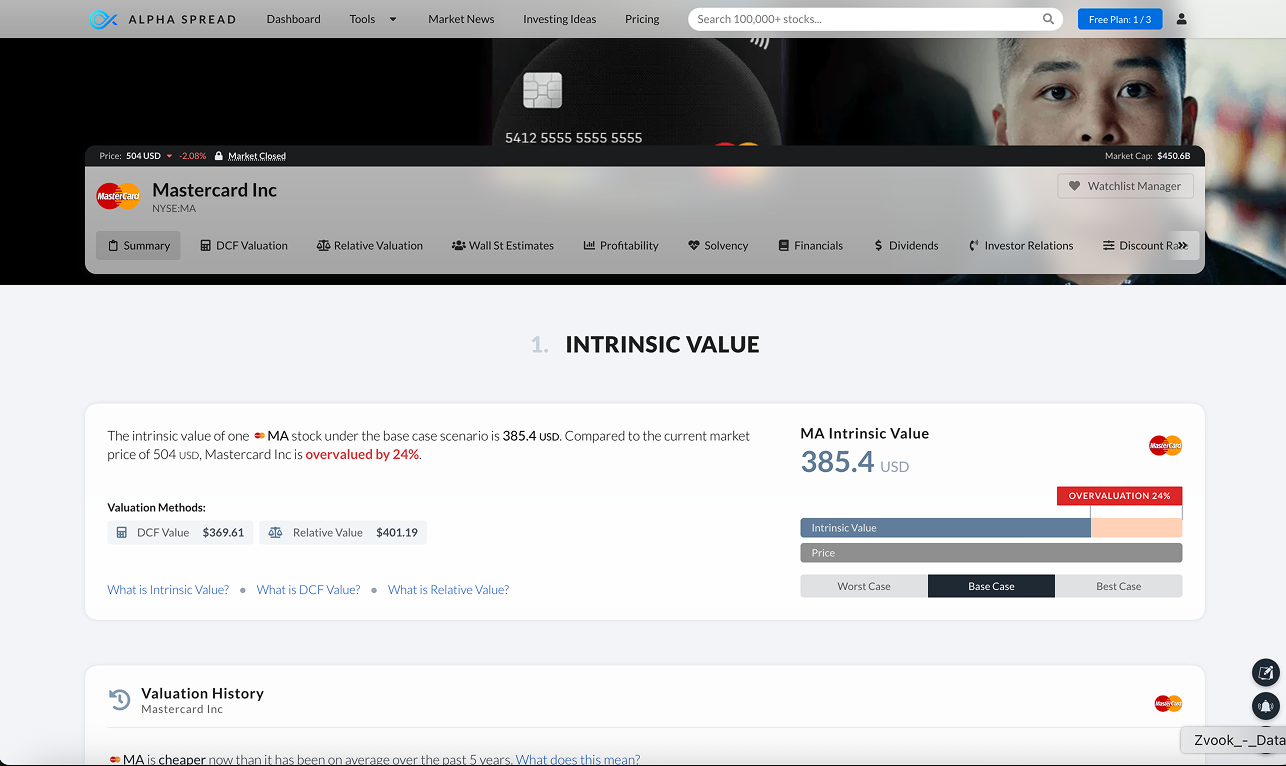The image size is (1286, 766).
Task: Click the Mastercard company logo in header
Action: coord(118,196)
